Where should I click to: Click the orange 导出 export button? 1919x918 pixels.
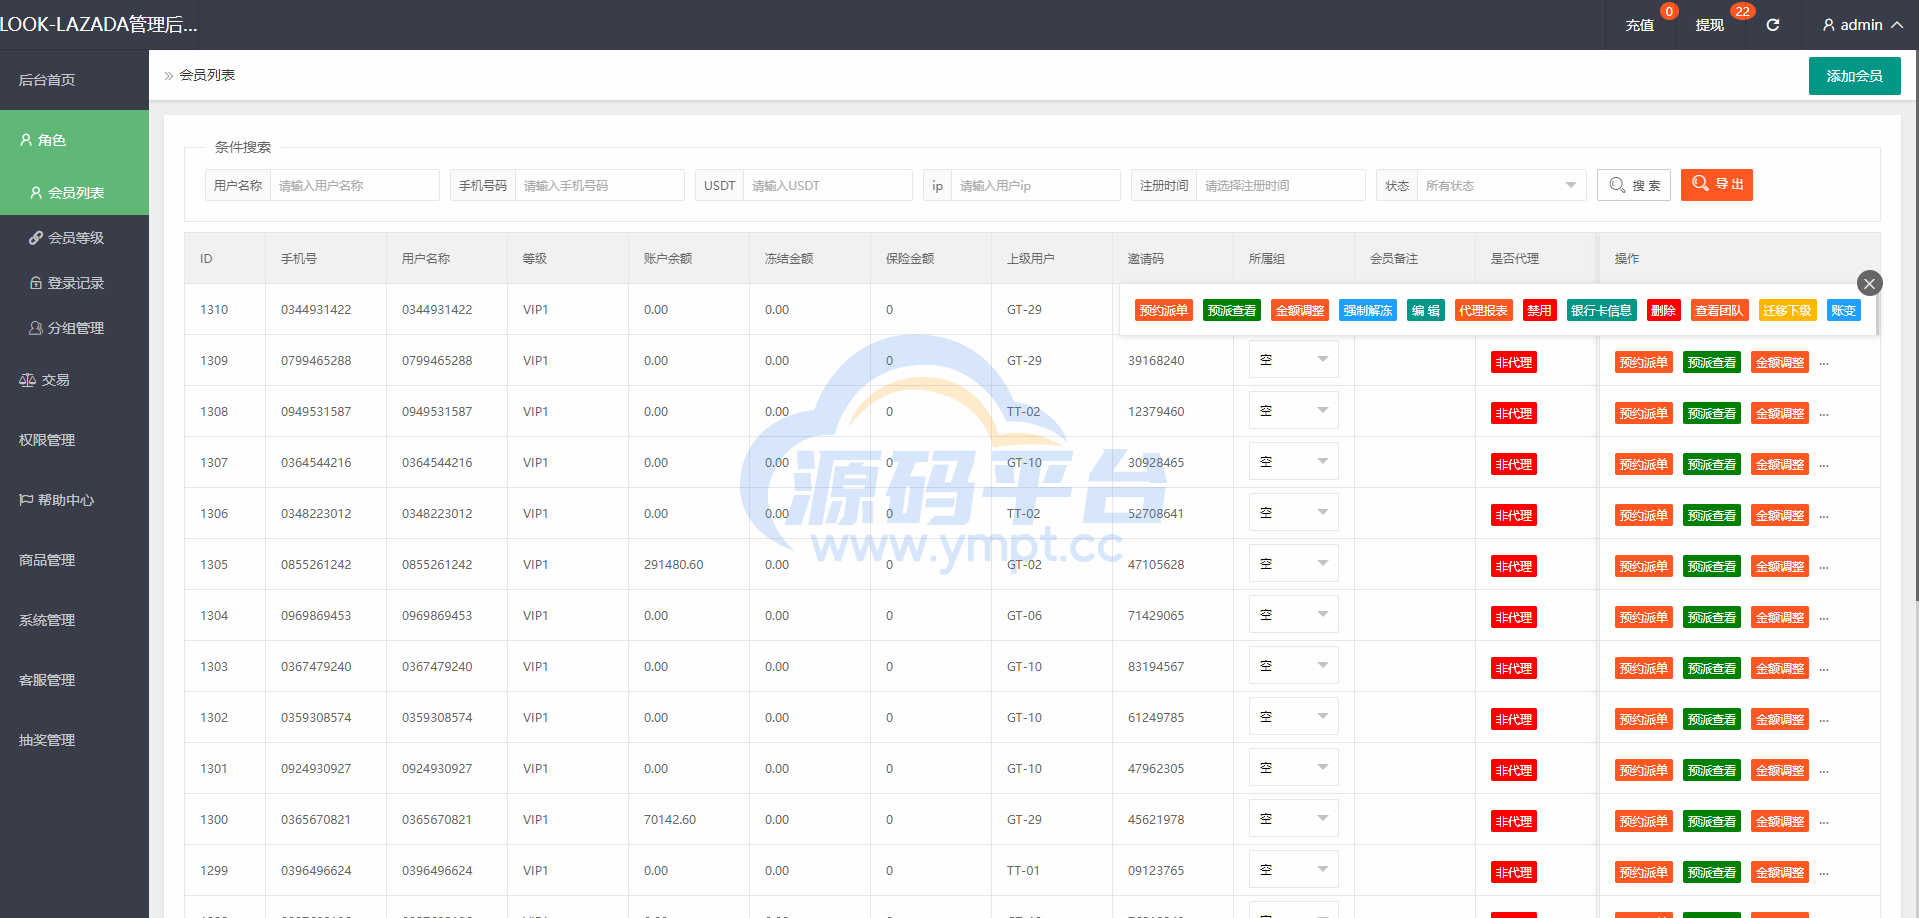click(1717, 184)
